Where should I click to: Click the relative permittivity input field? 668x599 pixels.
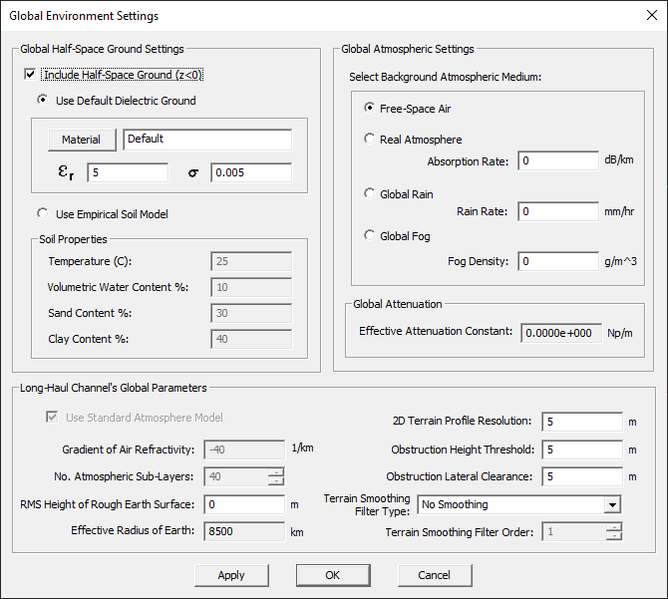pyautogui.click(x=127, y=173)
